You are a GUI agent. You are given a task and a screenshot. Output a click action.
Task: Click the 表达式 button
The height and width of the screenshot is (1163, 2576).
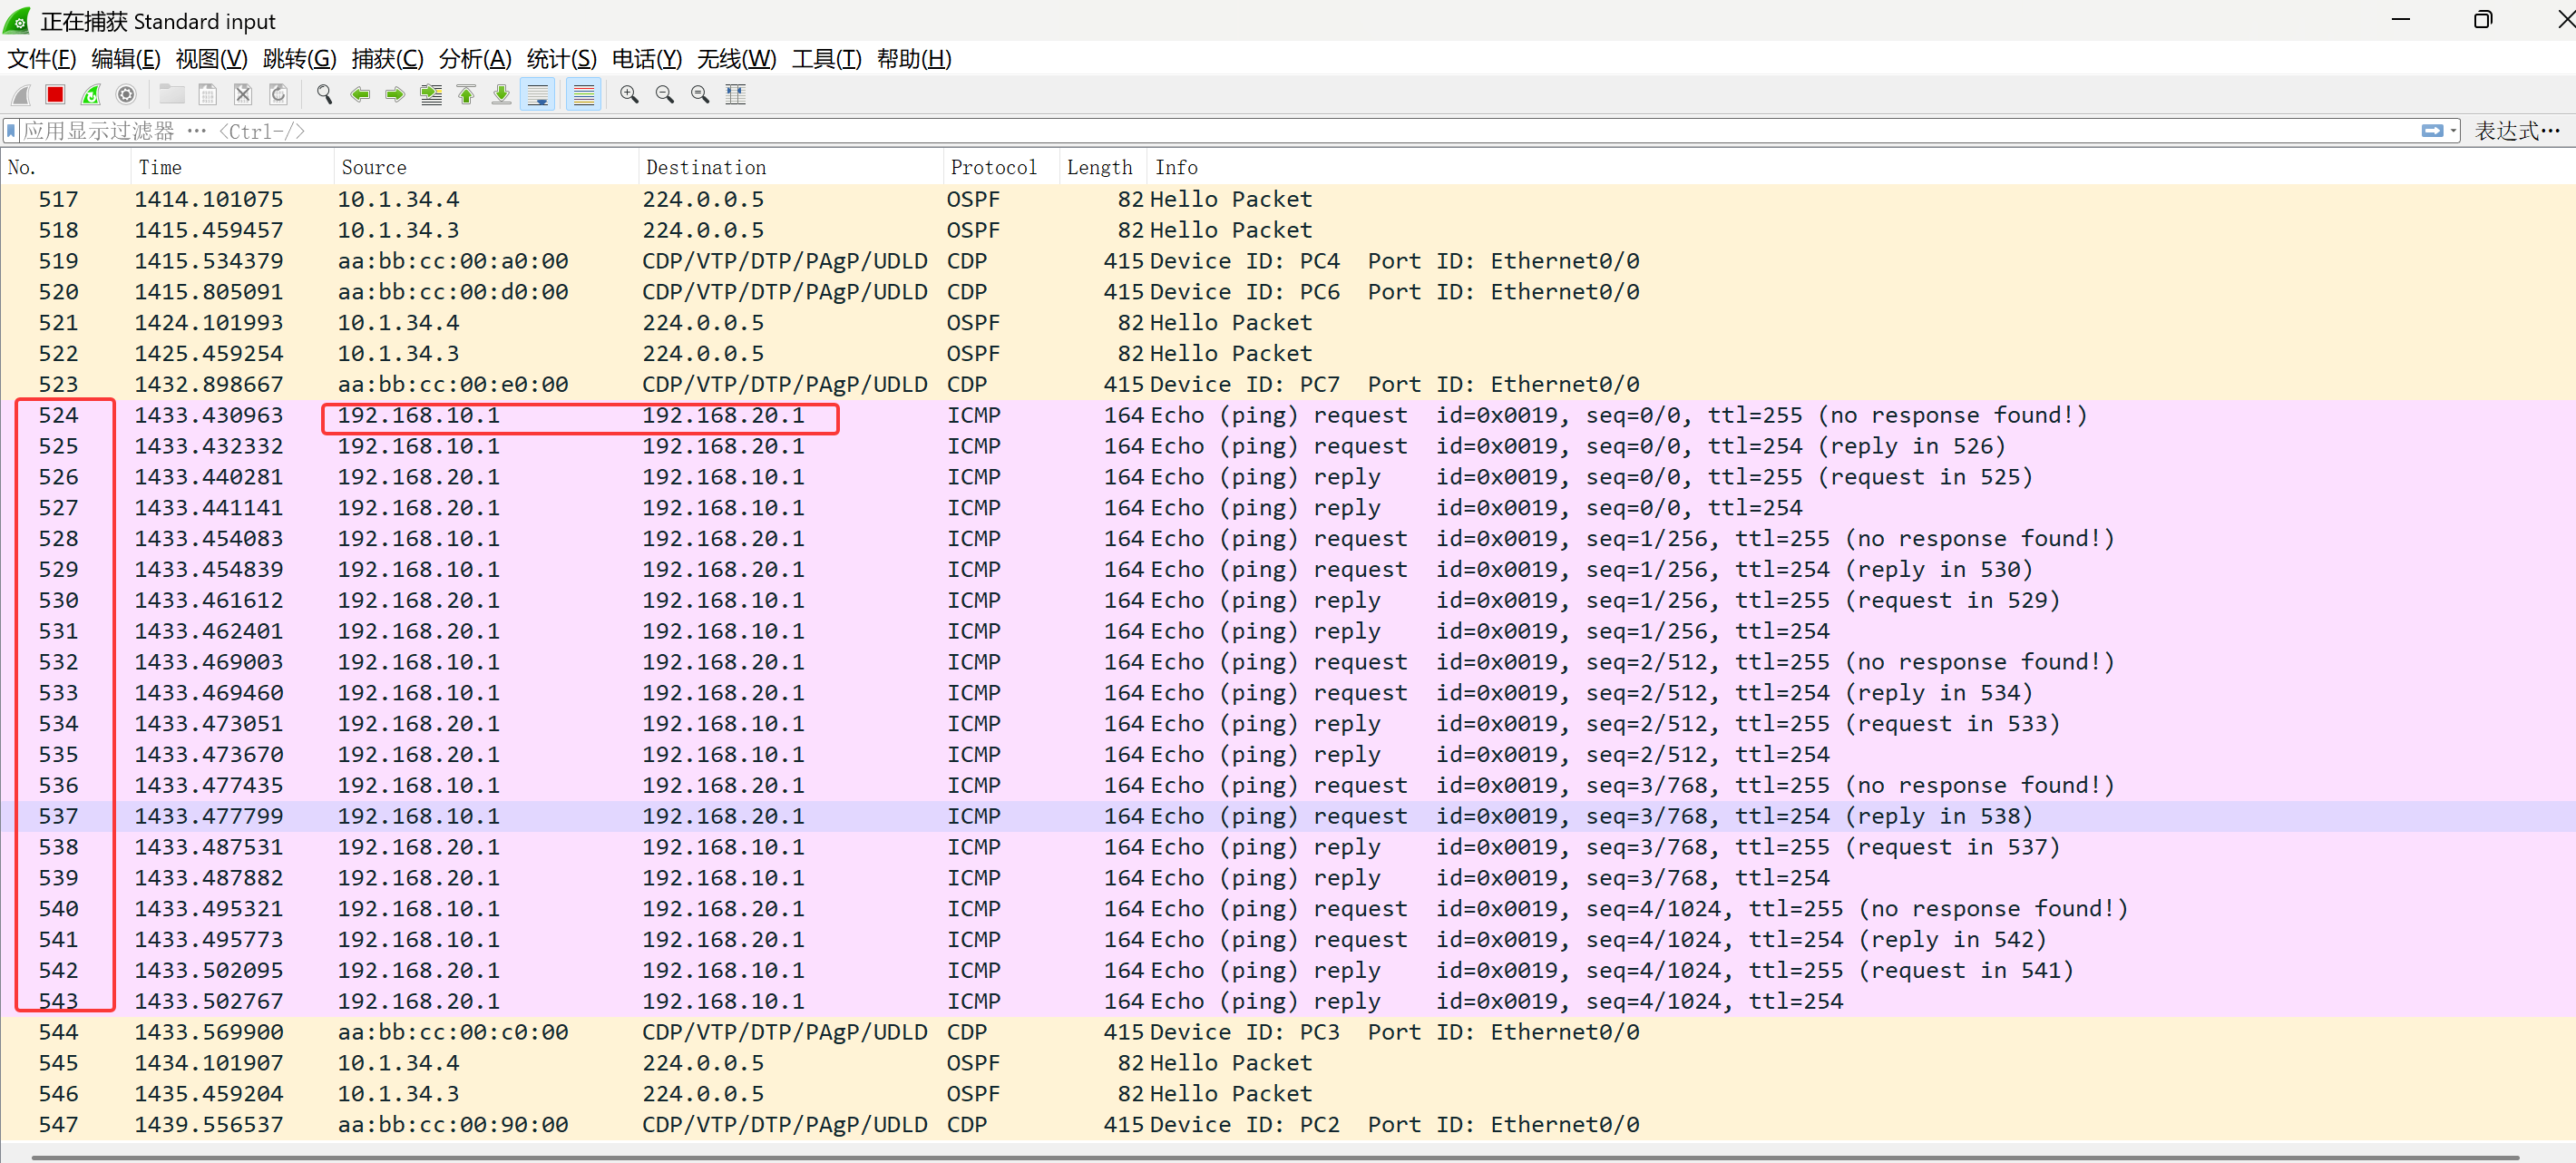point(2516,131)
